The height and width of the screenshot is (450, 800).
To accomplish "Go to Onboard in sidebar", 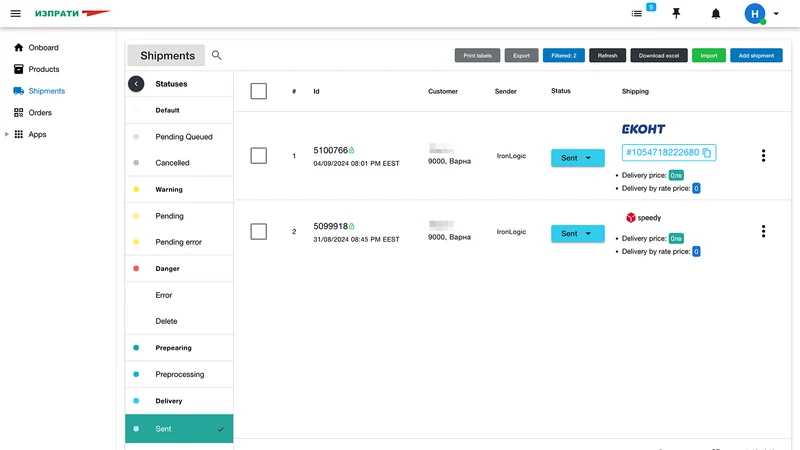I will coord(43,47).
